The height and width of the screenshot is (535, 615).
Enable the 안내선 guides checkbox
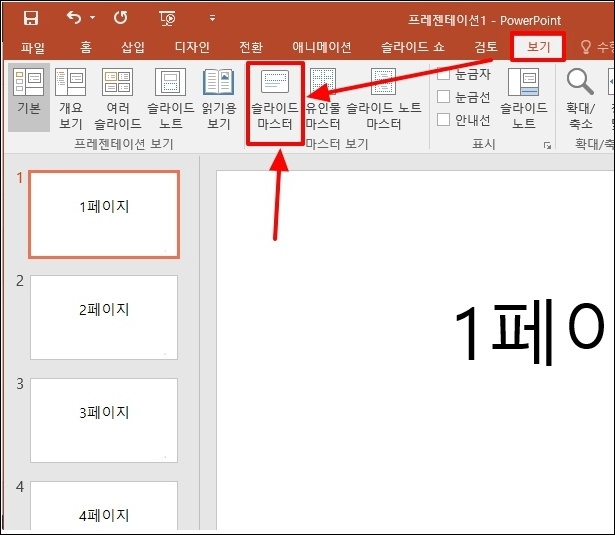click(x=443, y=120)
